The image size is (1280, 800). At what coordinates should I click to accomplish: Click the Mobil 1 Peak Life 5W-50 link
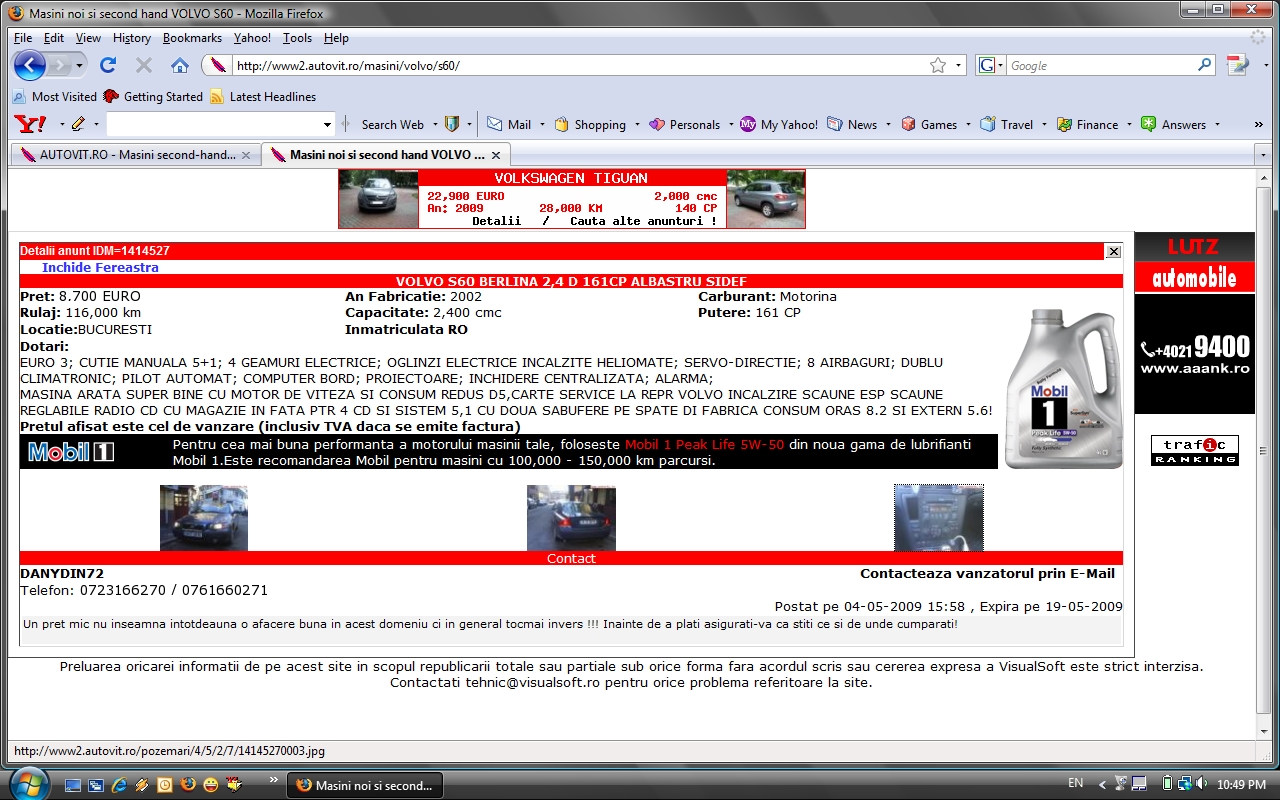705,444
